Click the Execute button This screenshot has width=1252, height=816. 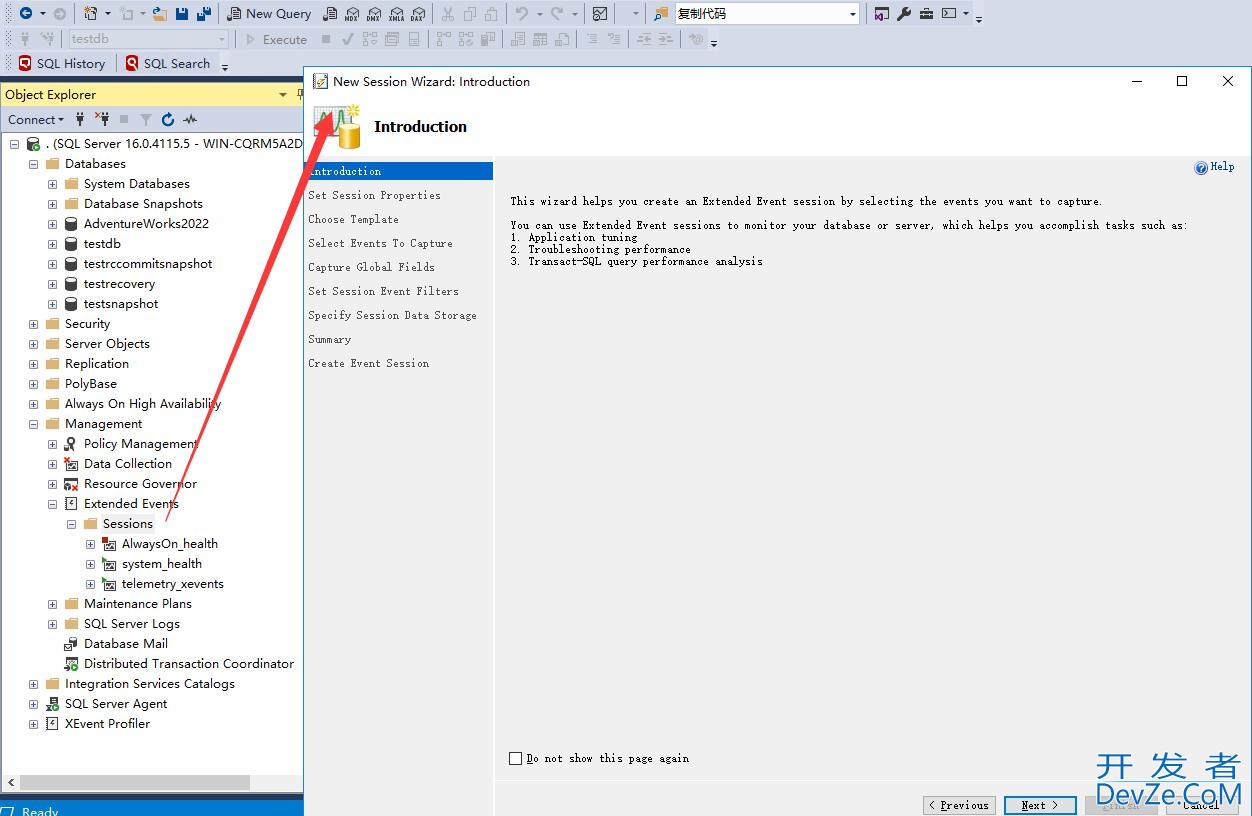point(275,39)
